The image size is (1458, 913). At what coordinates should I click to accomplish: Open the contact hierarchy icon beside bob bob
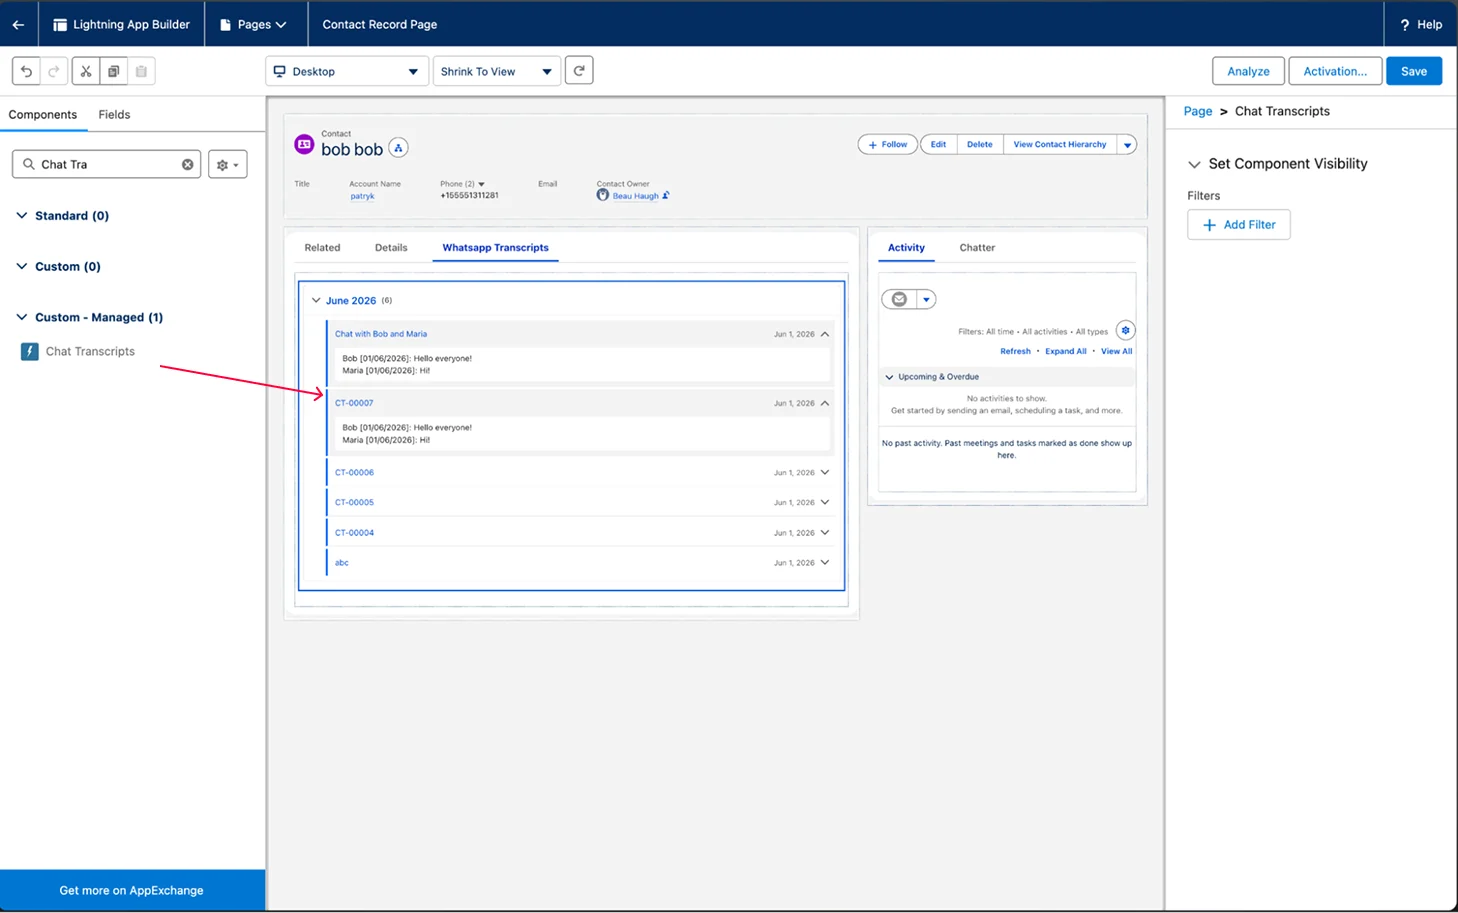pyautogui.click(x=398, y=148)
